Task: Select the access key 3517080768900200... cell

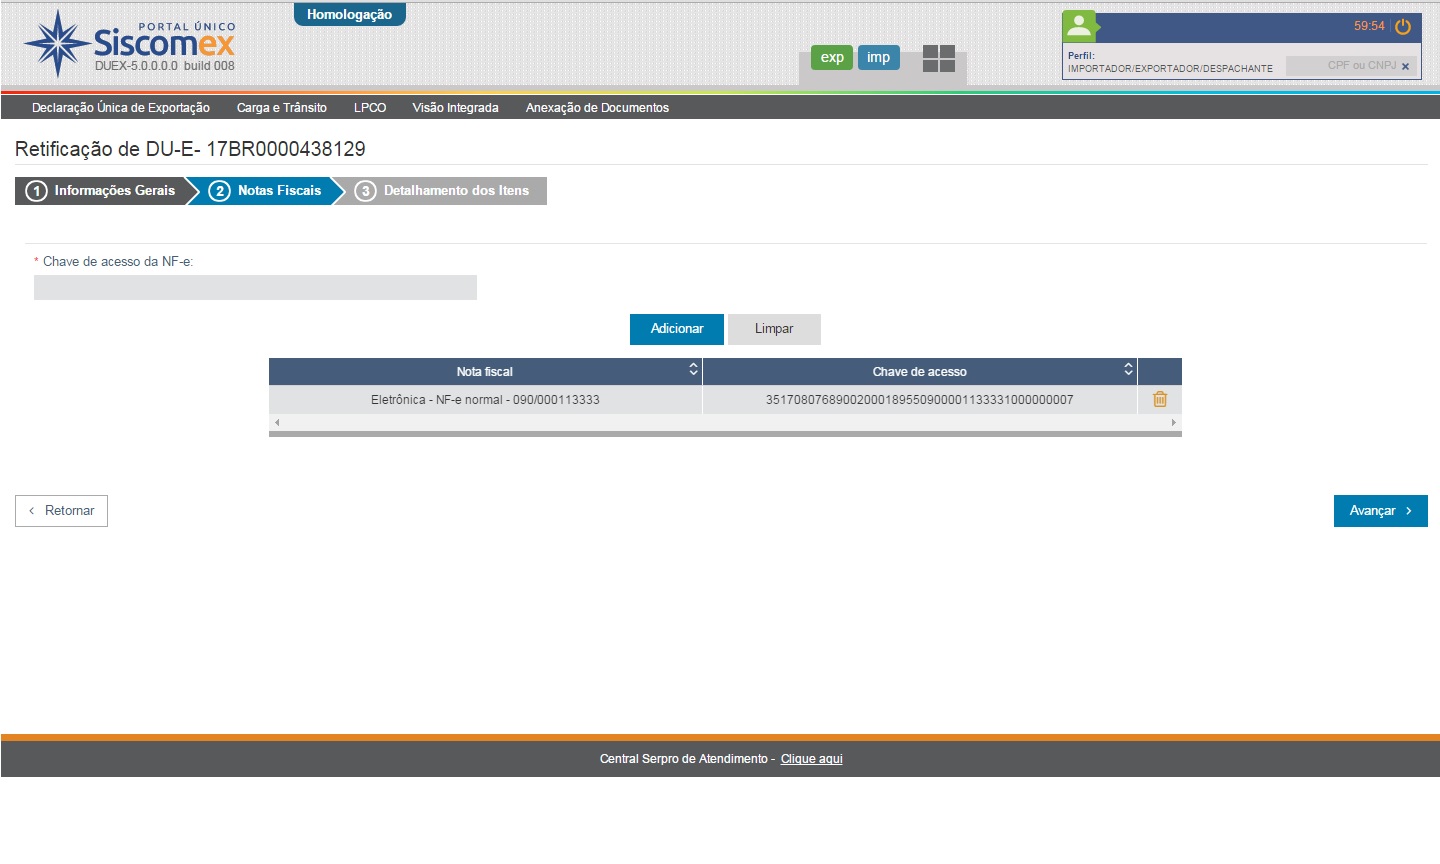Action: [920, 400]
